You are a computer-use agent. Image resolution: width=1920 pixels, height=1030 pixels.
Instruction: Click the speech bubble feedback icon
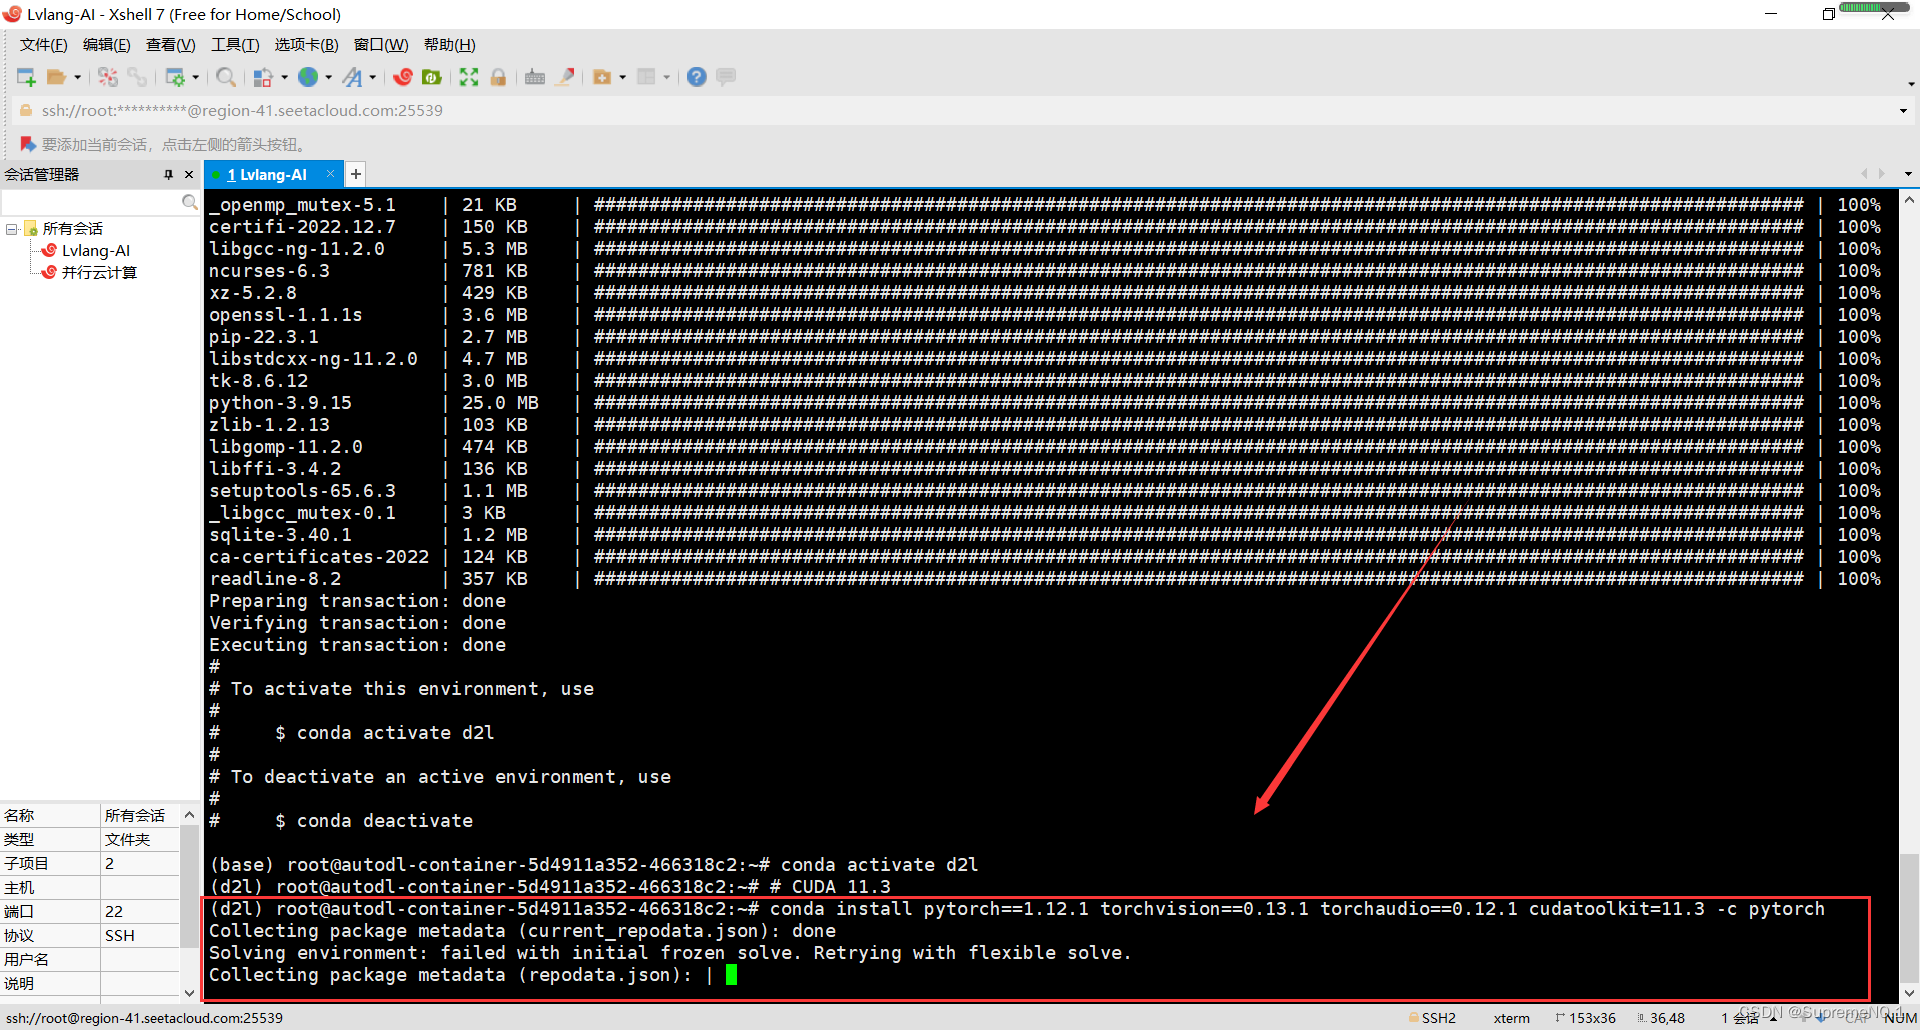click(x=727, y=77)
